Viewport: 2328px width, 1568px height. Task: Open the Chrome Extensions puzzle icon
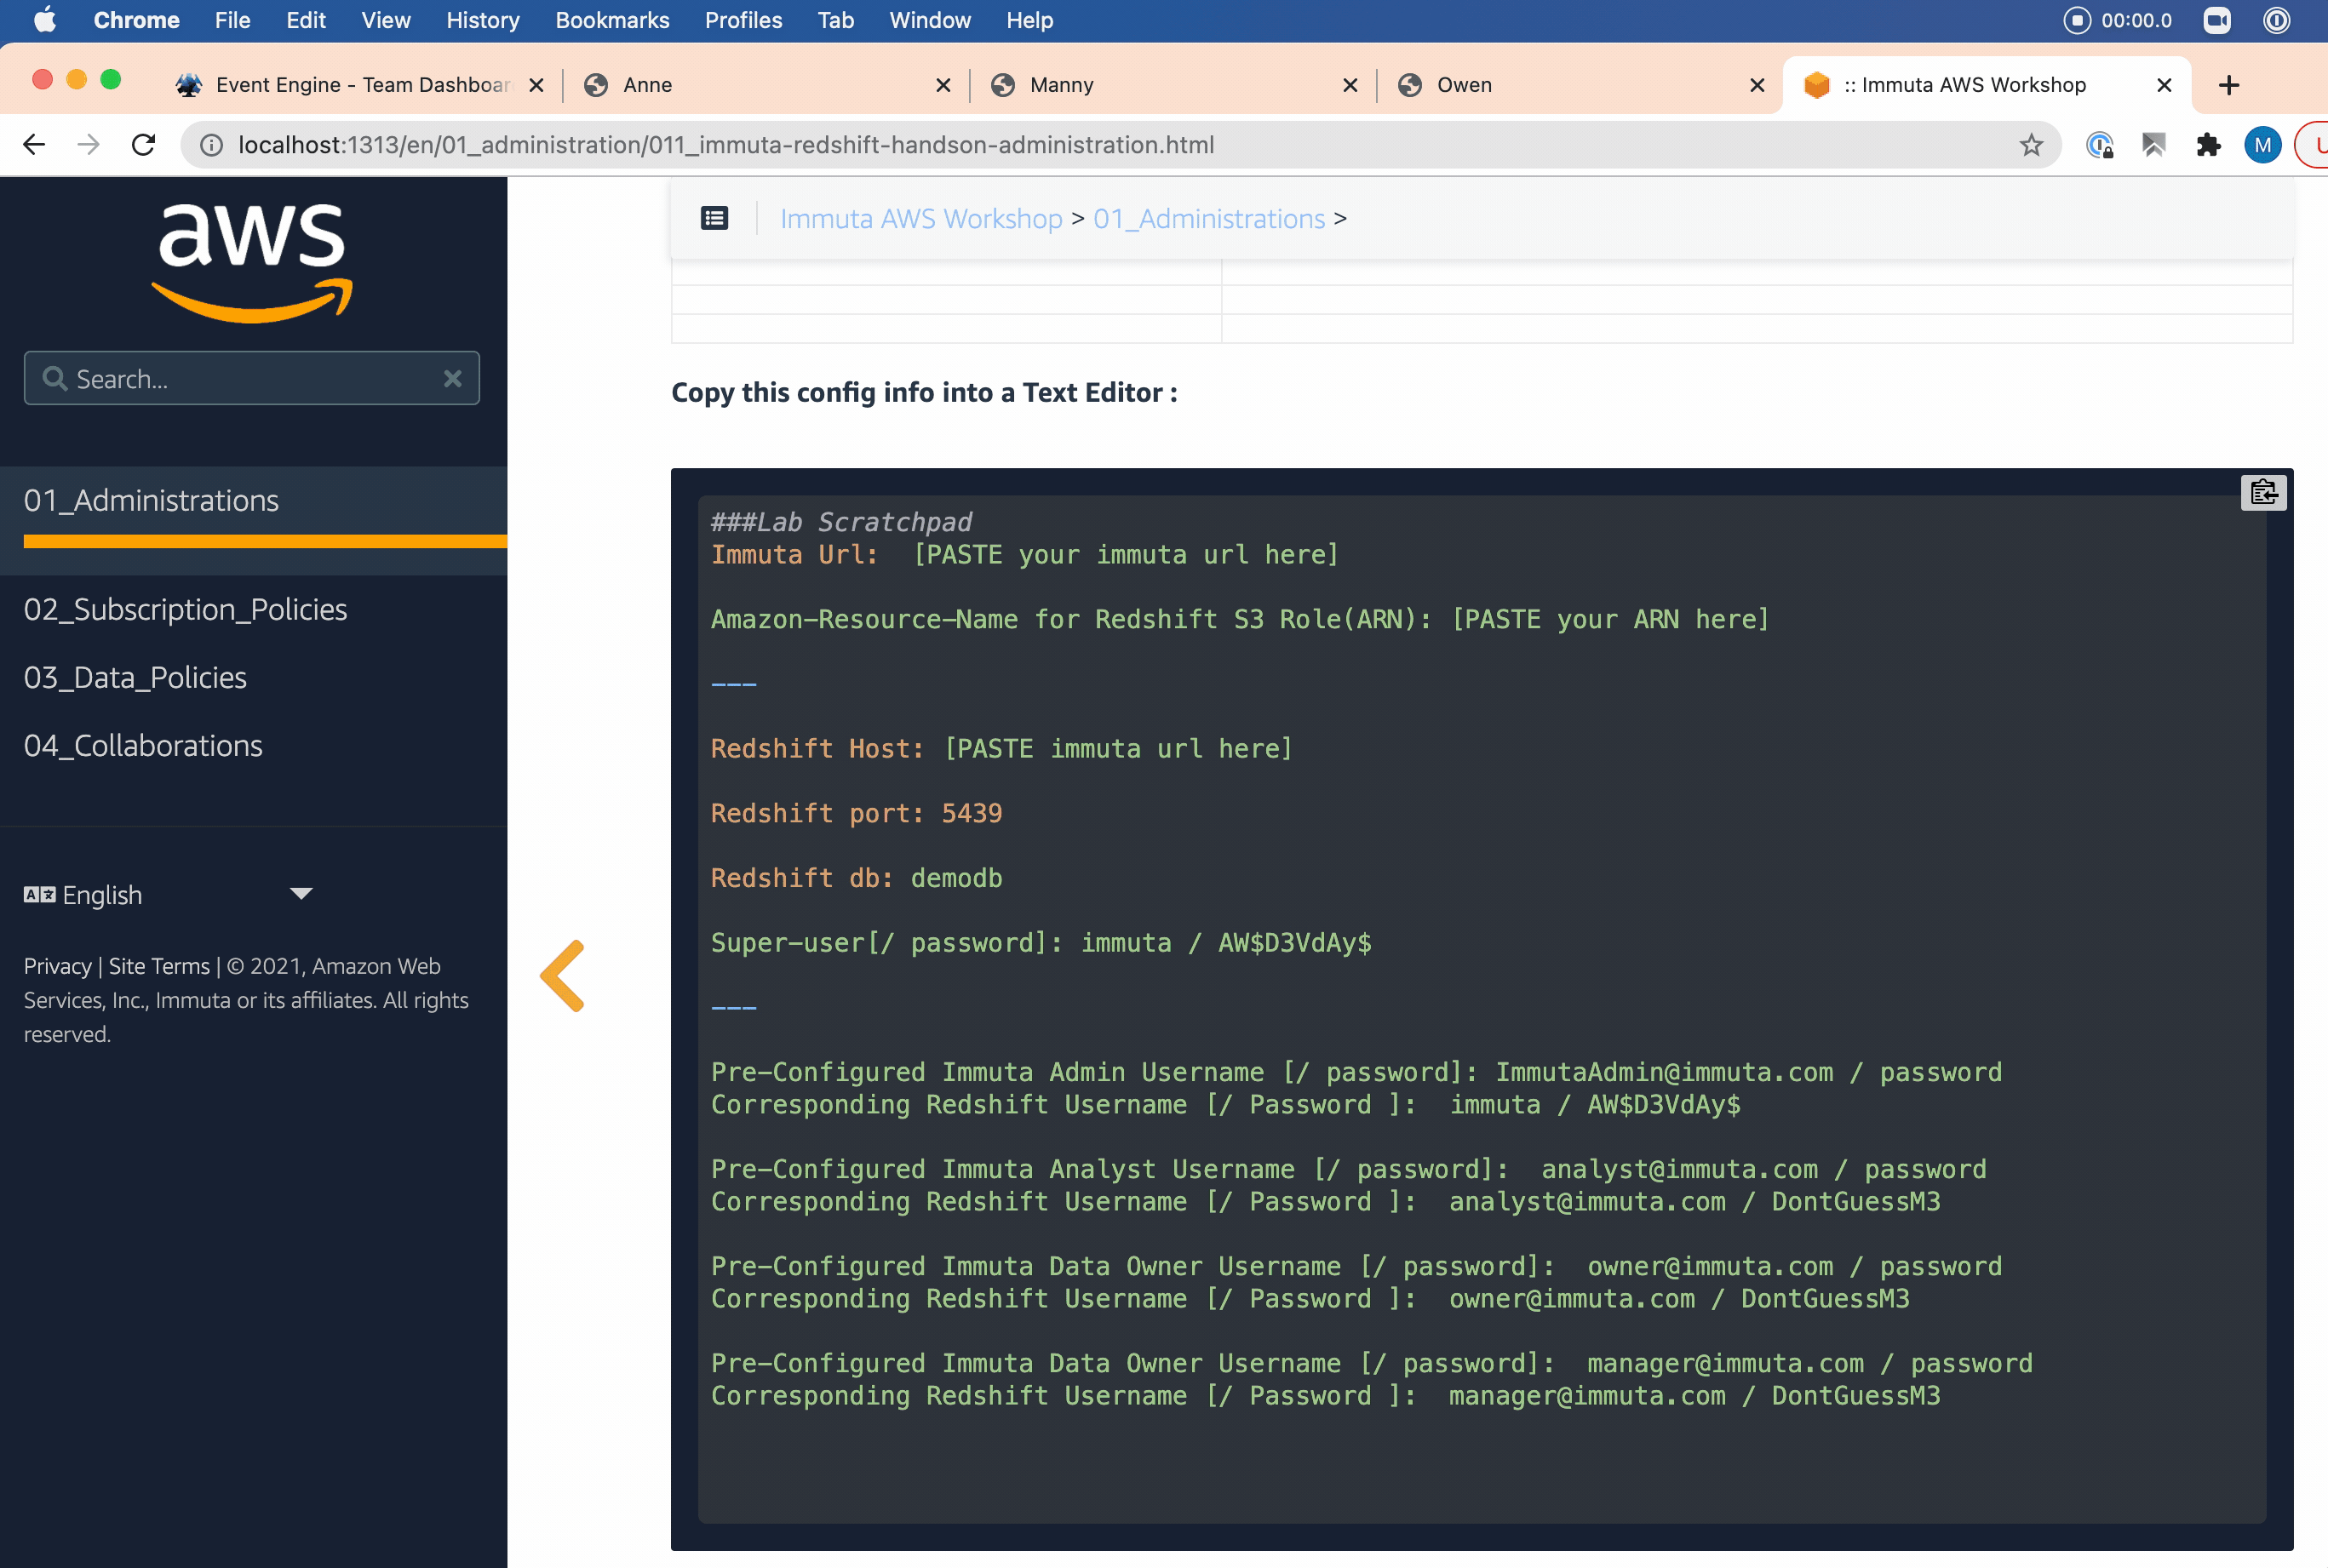pyautogui.click(x=2208, y=145)
